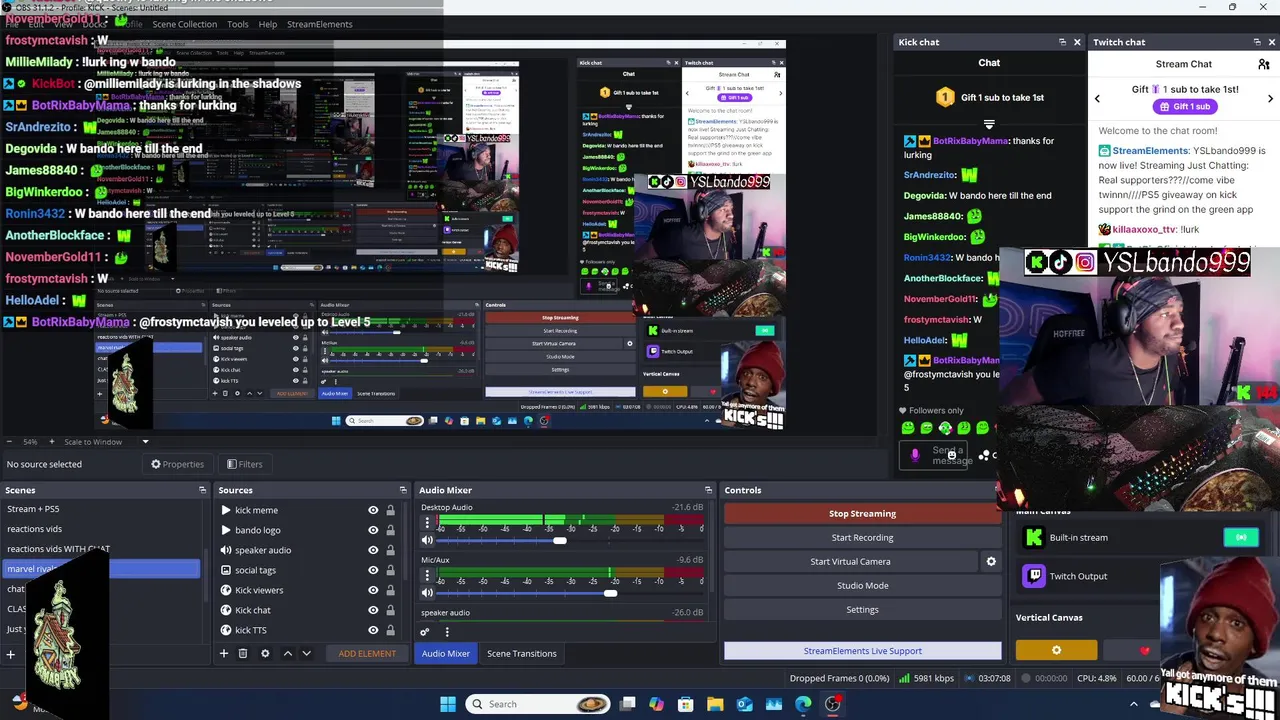This screenshot has width=1280, height=720.
Task: Open Twitch chat community users icon
Action: (x=1264, y=64)
